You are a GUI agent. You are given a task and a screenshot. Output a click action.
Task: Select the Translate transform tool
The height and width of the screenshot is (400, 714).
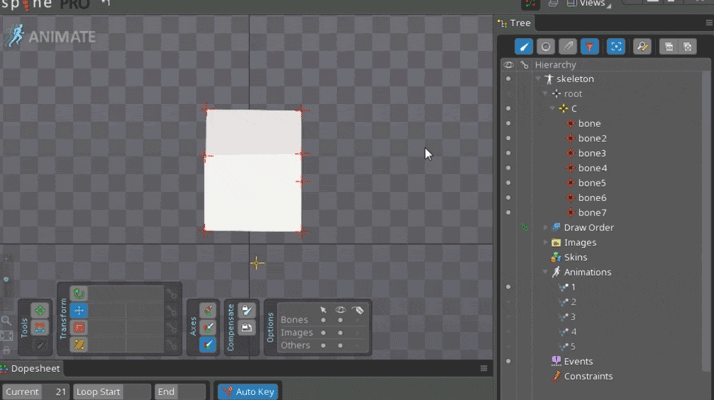click(79, 311)
